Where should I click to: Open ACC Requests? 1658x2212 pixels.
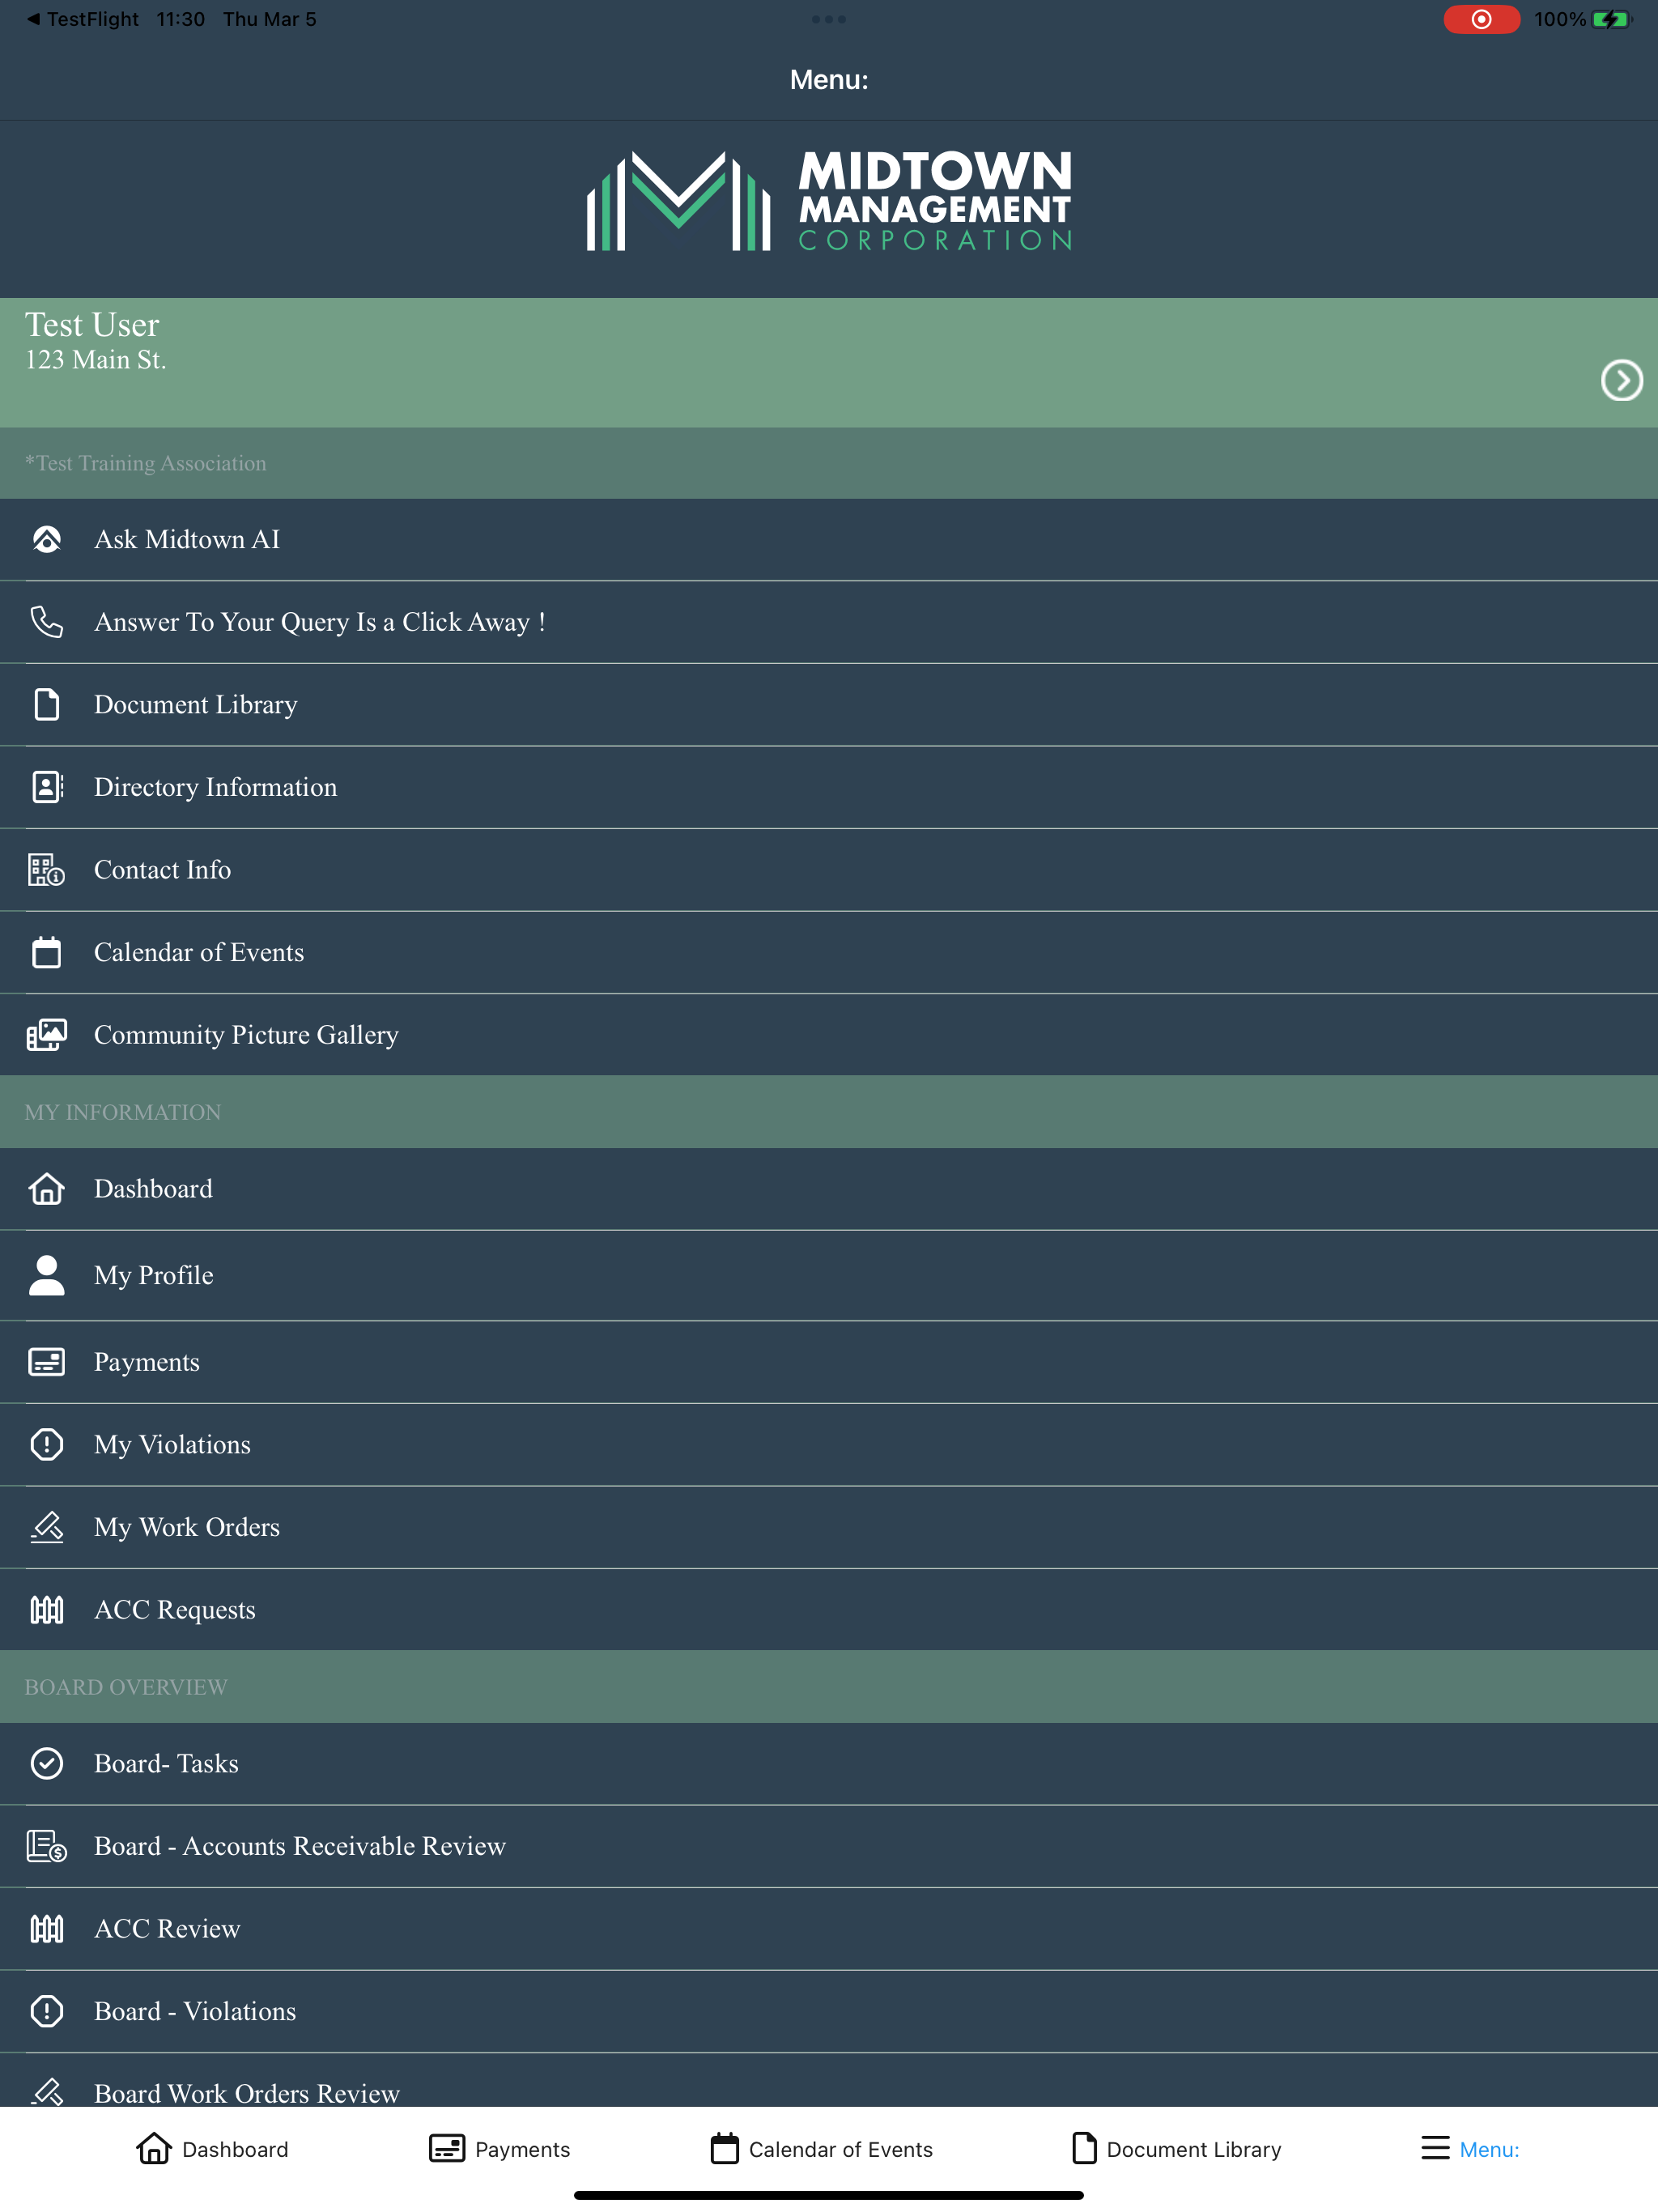829,1610
